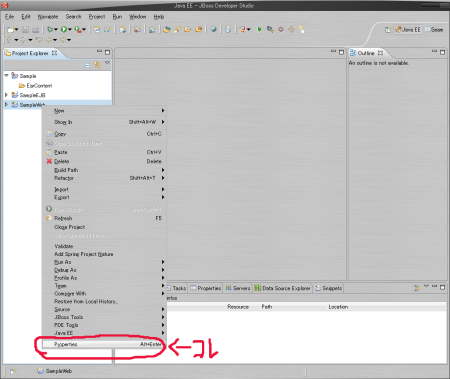Screen dimensions: 450x379
Task: Click the New wizard toolbar icon
Action: point(10,30)
